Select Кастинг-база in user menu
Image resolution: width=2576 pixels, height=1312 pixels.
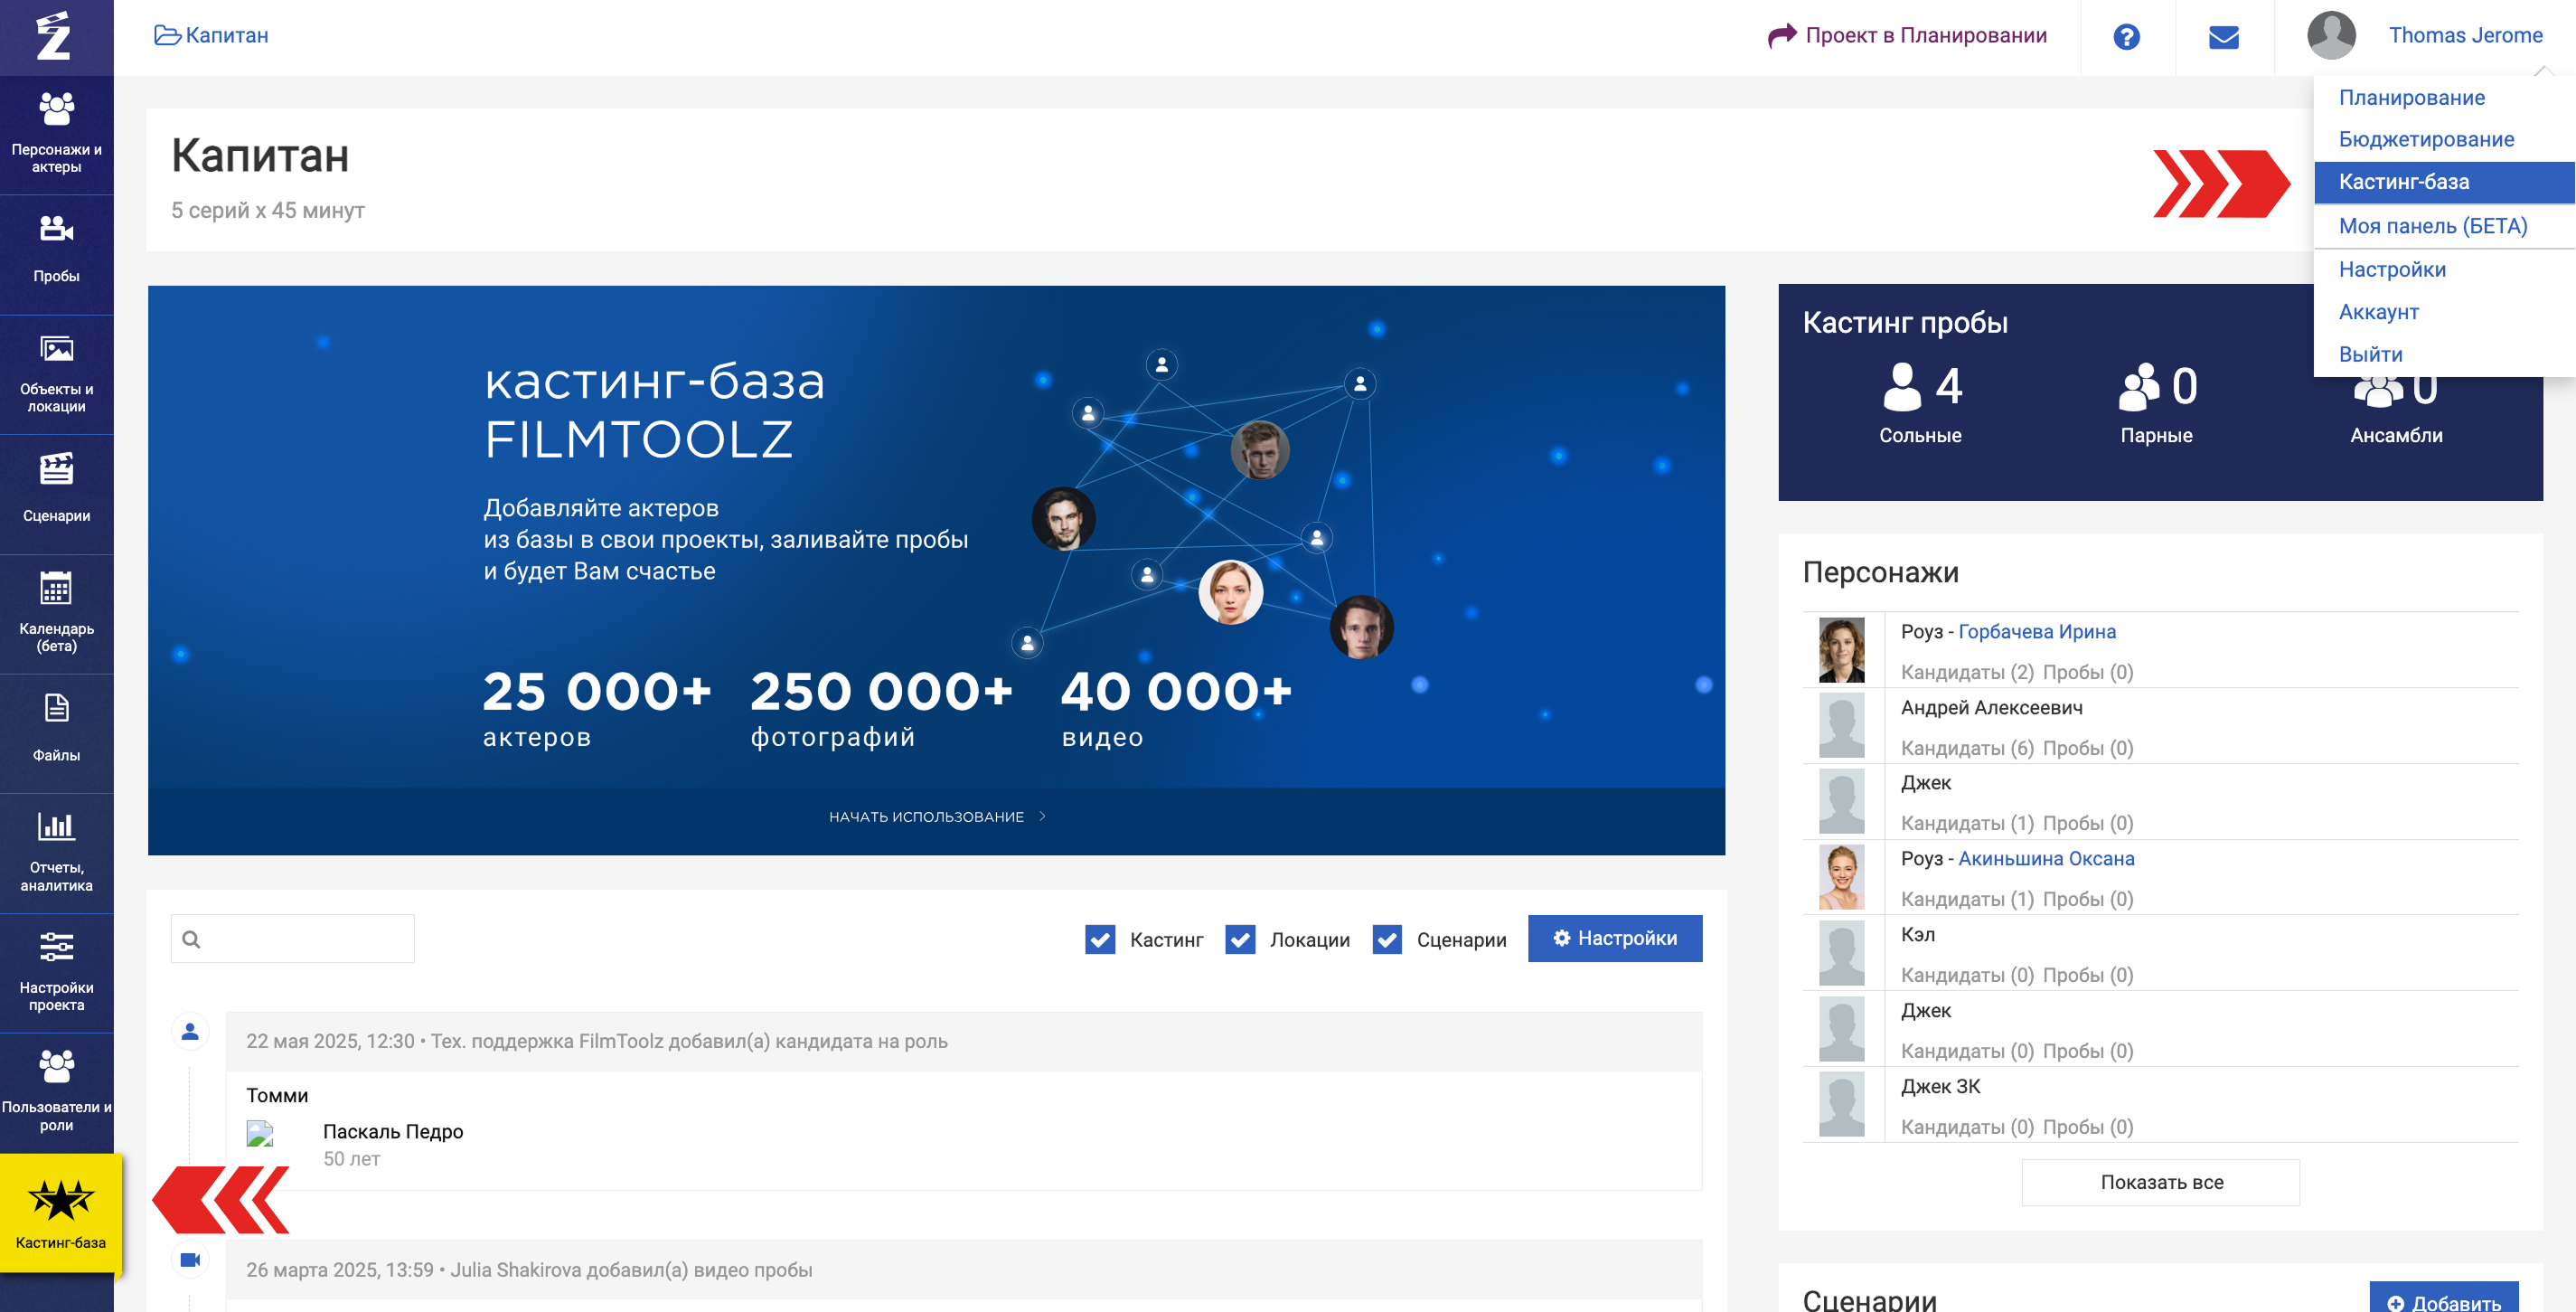coord(2444,182)
